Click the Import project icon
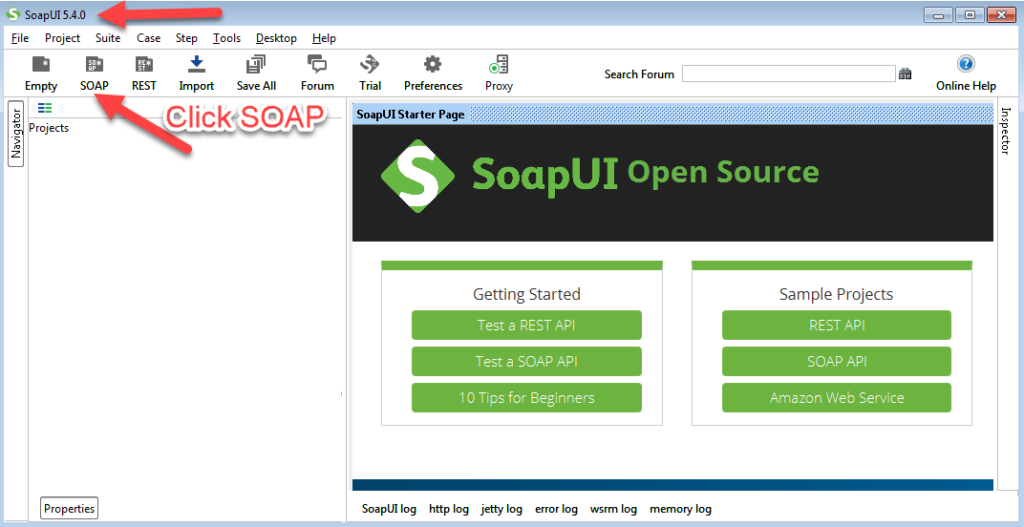This screenshot has height=527, width=1024. coord(197,64)
